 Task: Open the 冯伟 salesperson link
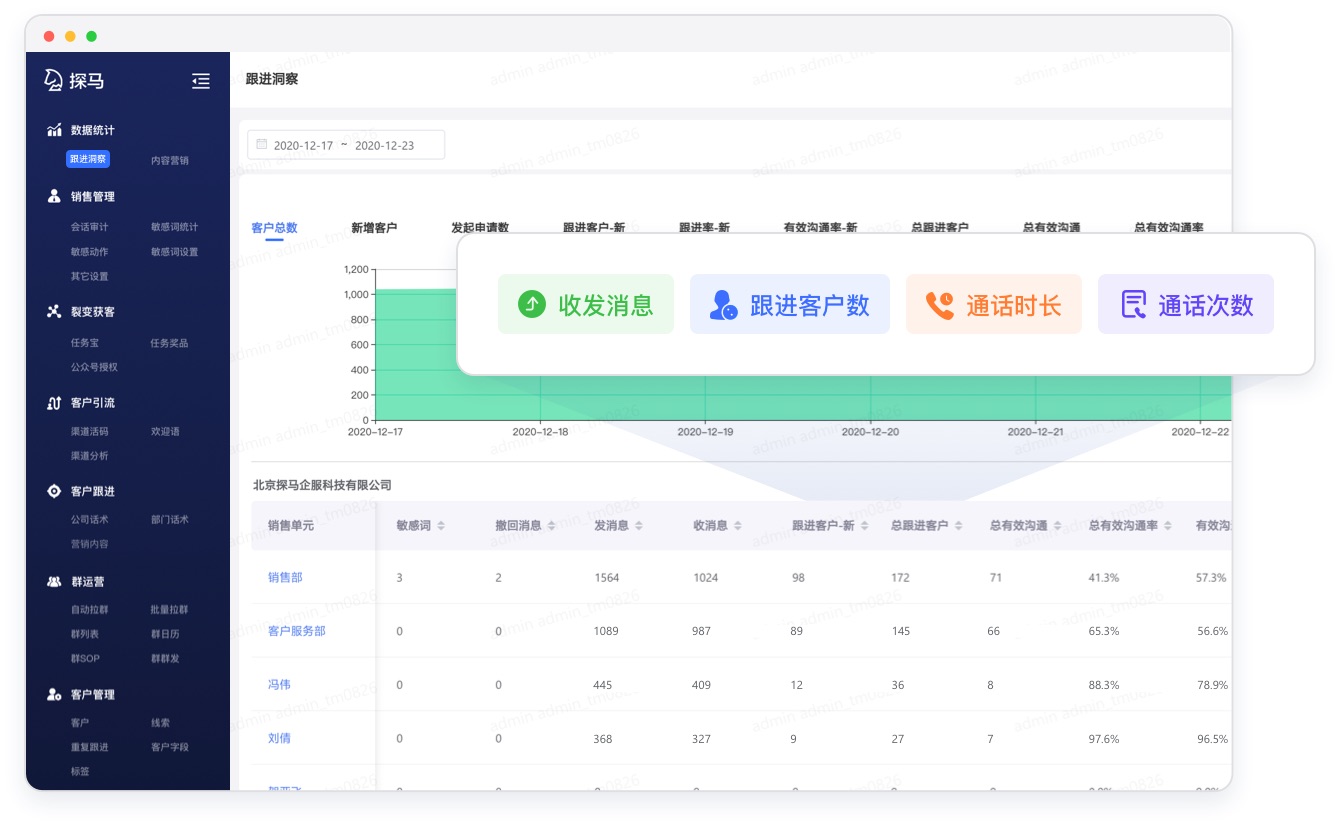tap(279, 685)
